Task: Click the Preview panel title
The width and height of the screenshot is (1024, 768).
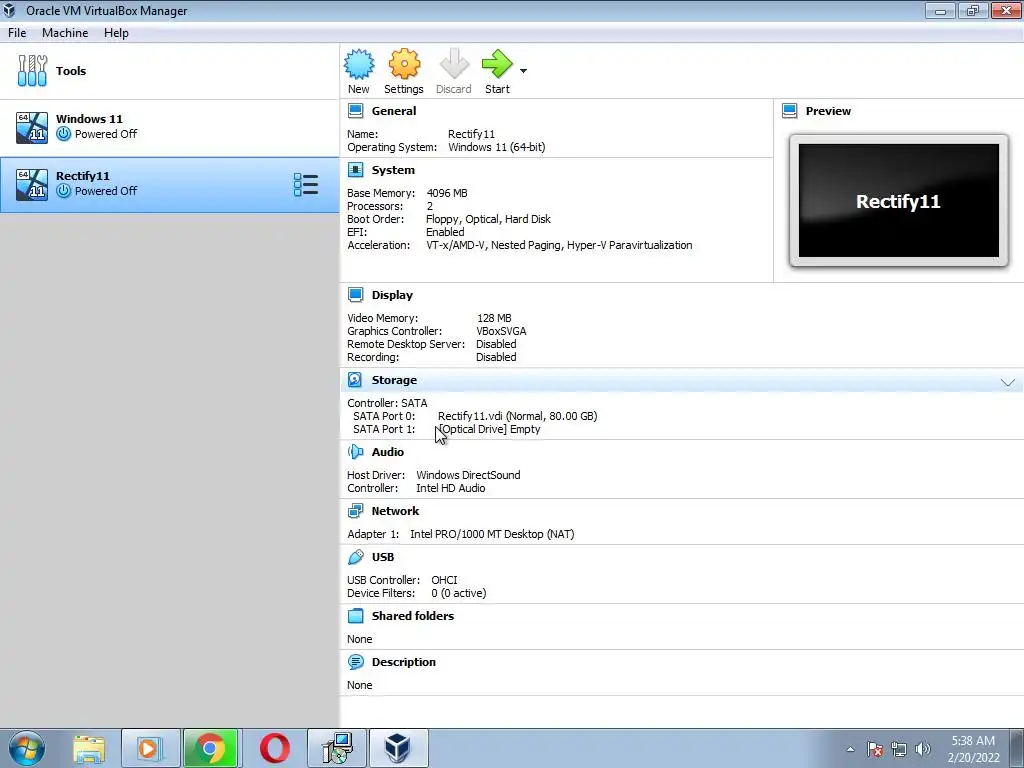Action: point(828,111)
